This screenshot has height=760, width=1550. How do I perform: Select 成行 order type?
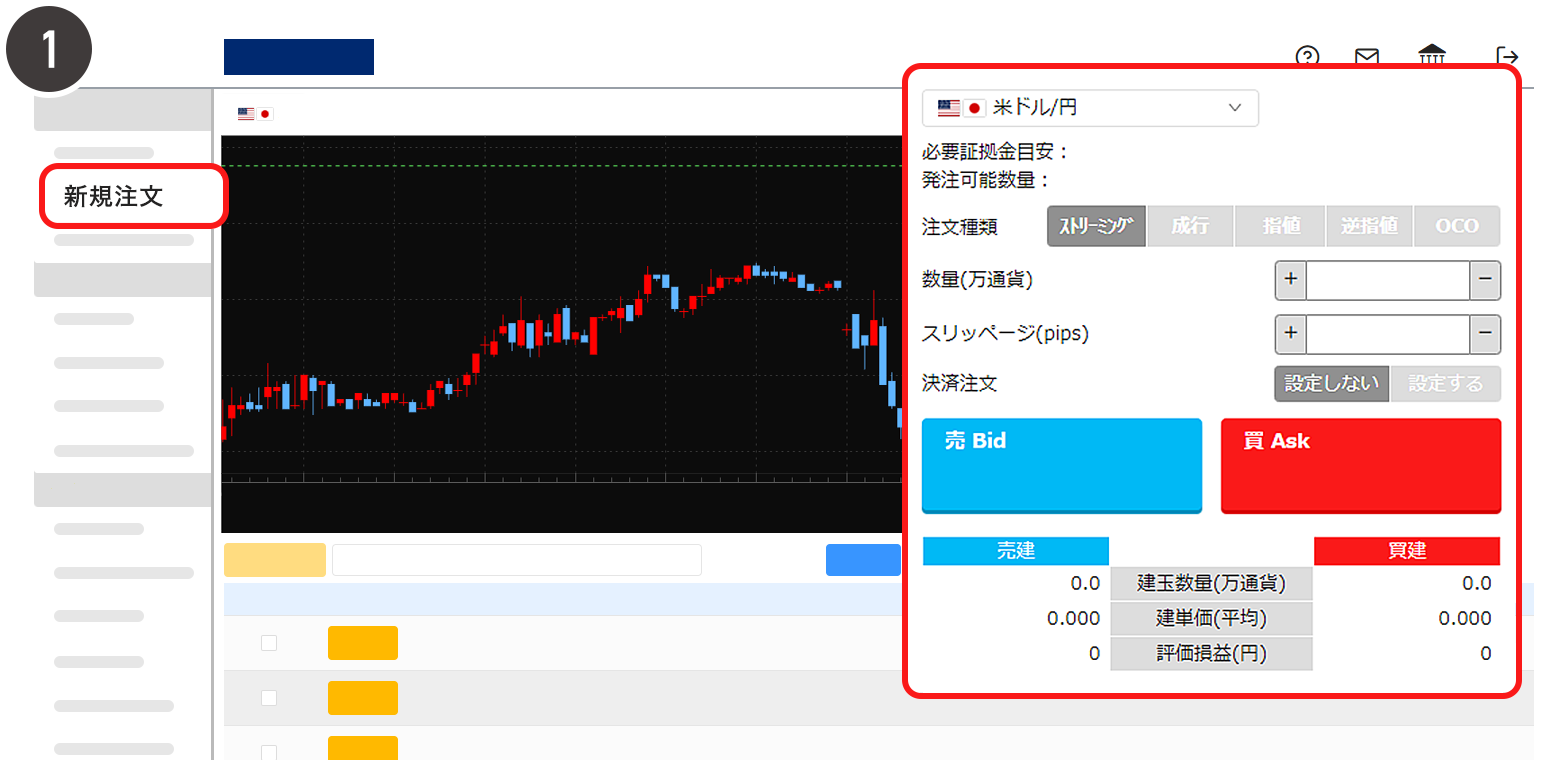1190,226
